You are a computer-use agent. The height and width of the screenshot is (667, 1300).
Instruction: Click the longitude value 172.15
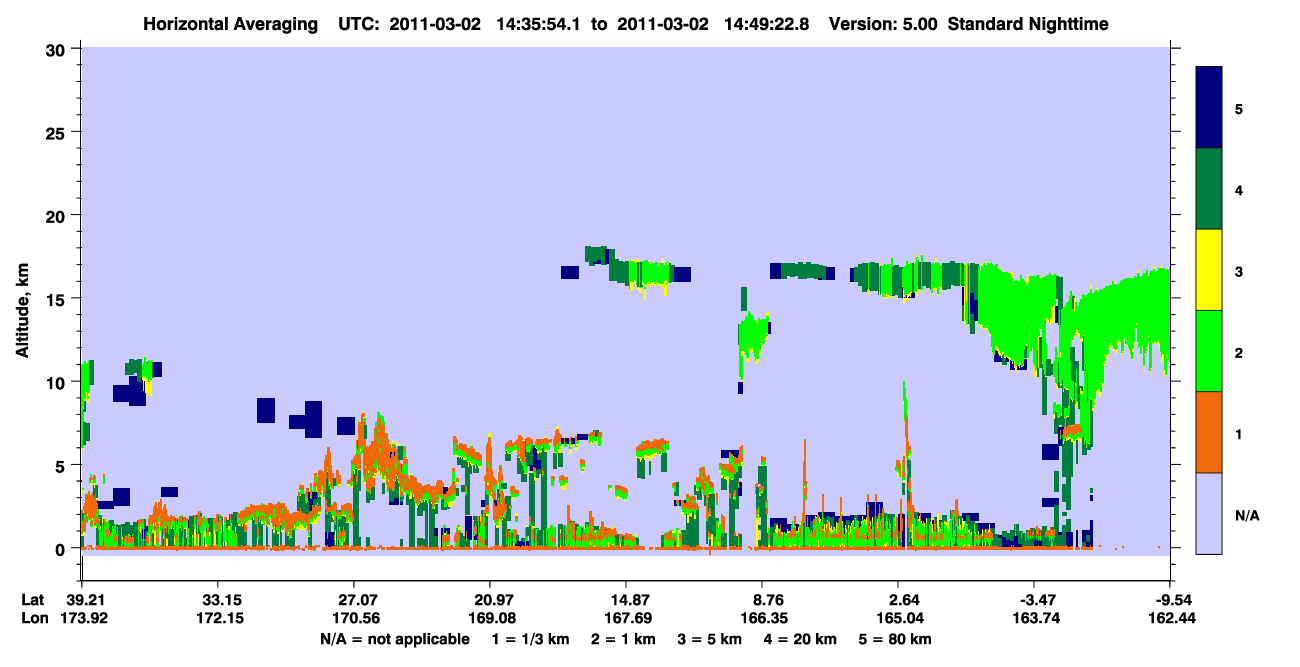point(218,618)
